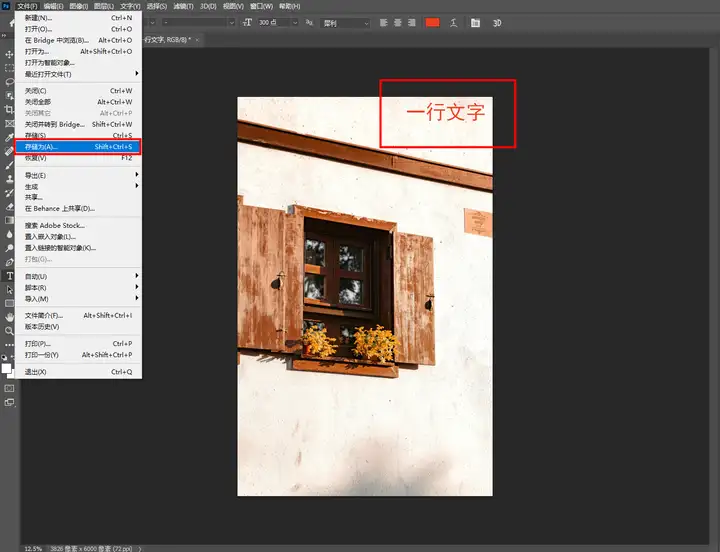Select the Pen tool

coord(9,262)
